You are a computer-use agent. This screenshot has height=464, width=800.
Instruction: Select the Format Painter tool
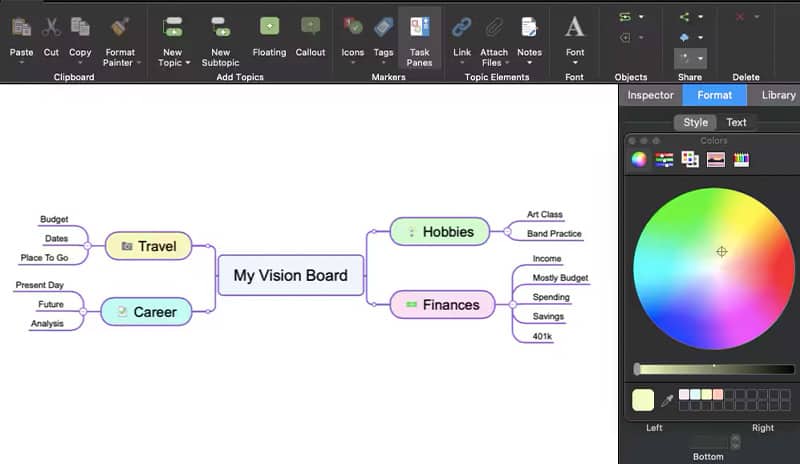pos(120,28)
